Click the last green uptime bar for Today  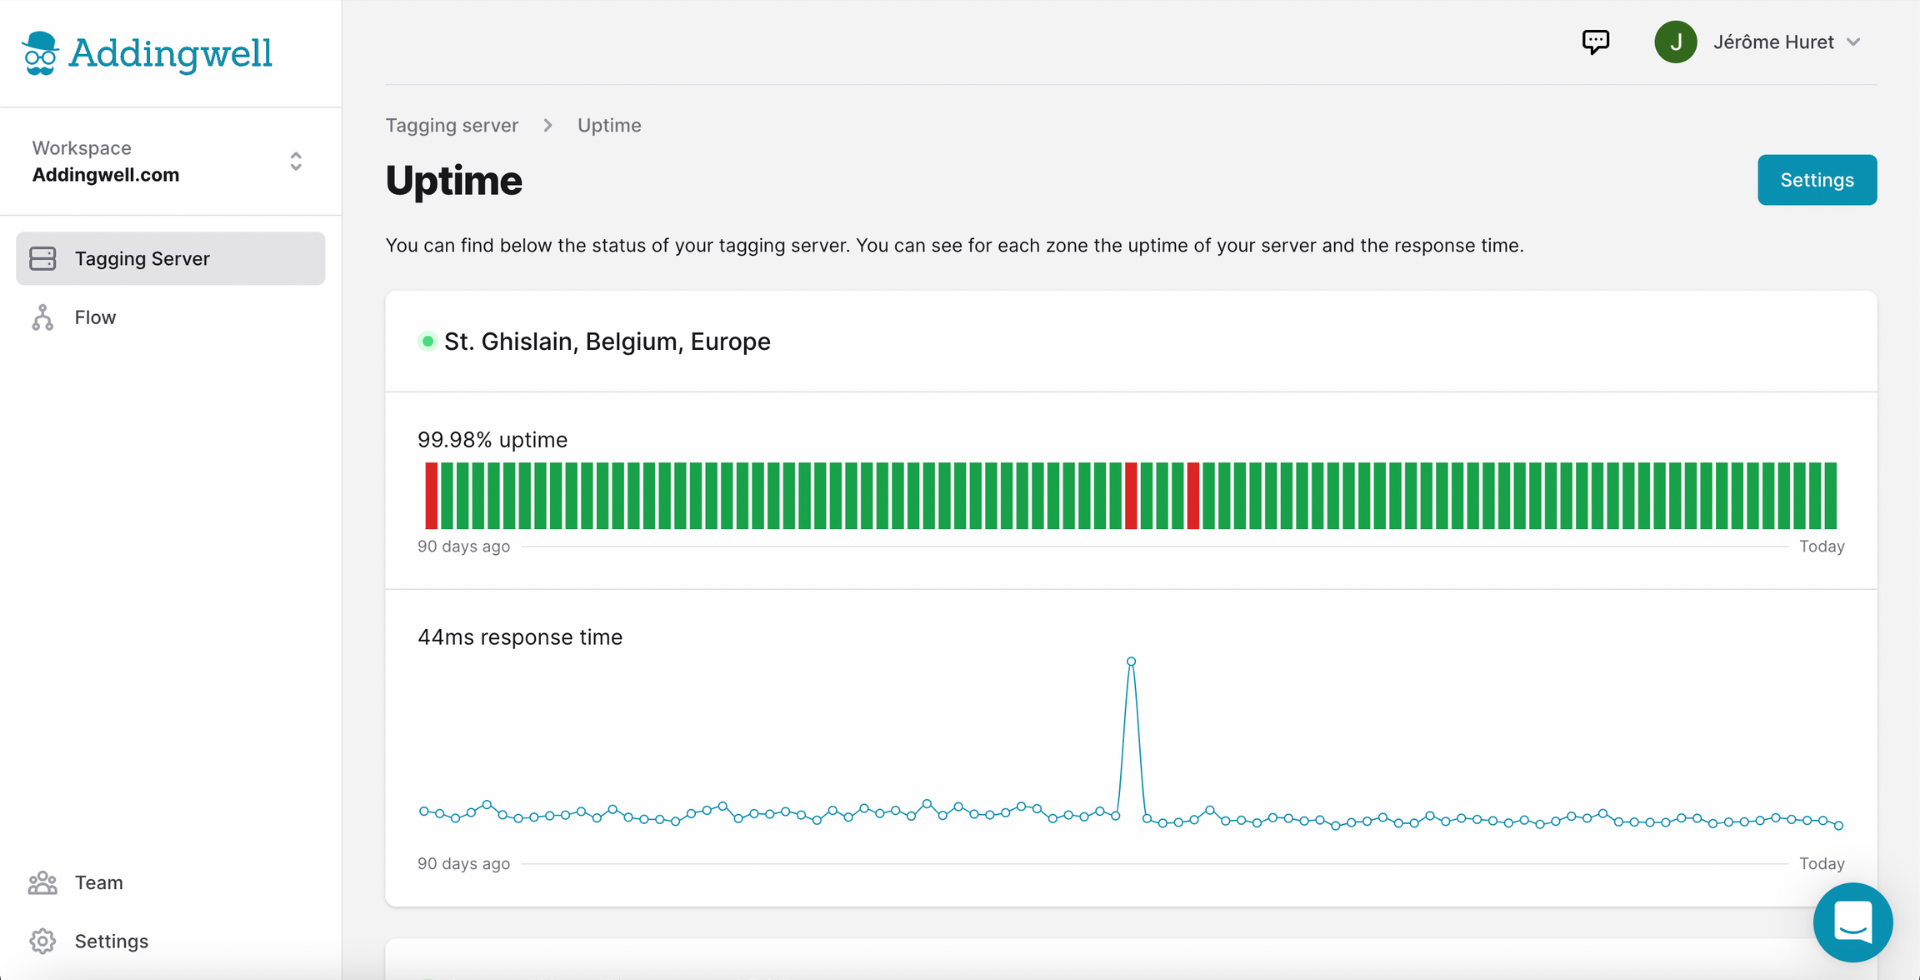[x=1830, y=496]
